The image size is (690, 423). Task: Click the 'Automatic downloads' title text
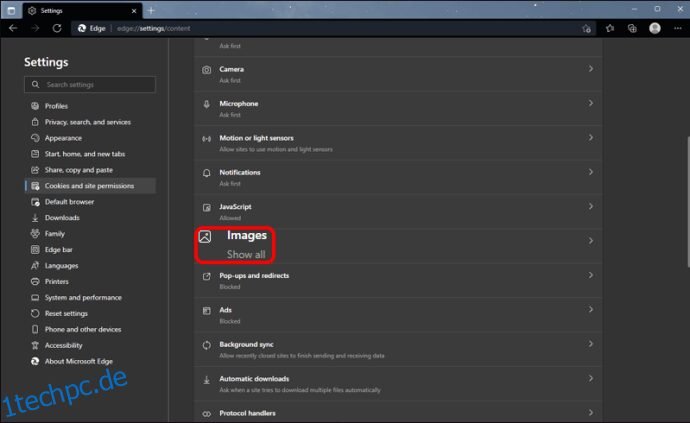pyautogui.click(x=254, y=379)
